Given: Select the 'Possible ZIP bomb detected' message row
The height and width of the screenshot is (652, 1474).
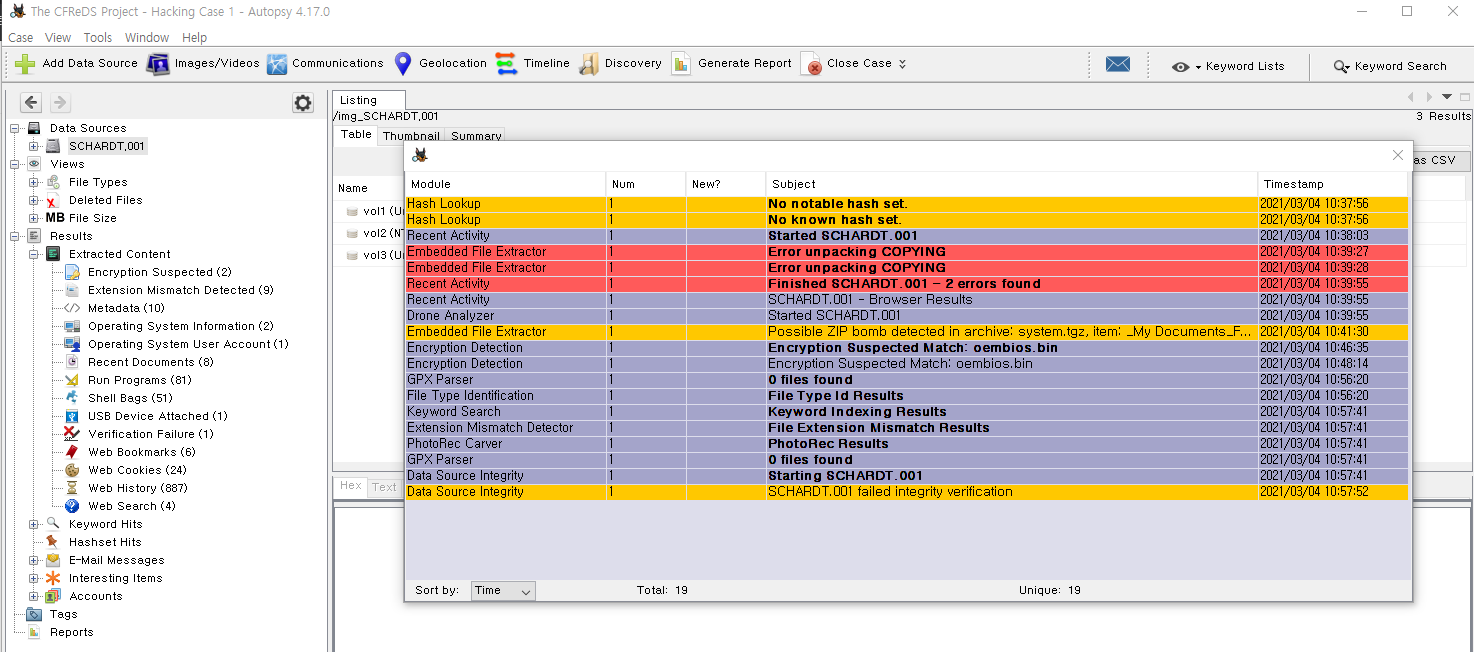Looking at the screenshot, I should [906, 332].
